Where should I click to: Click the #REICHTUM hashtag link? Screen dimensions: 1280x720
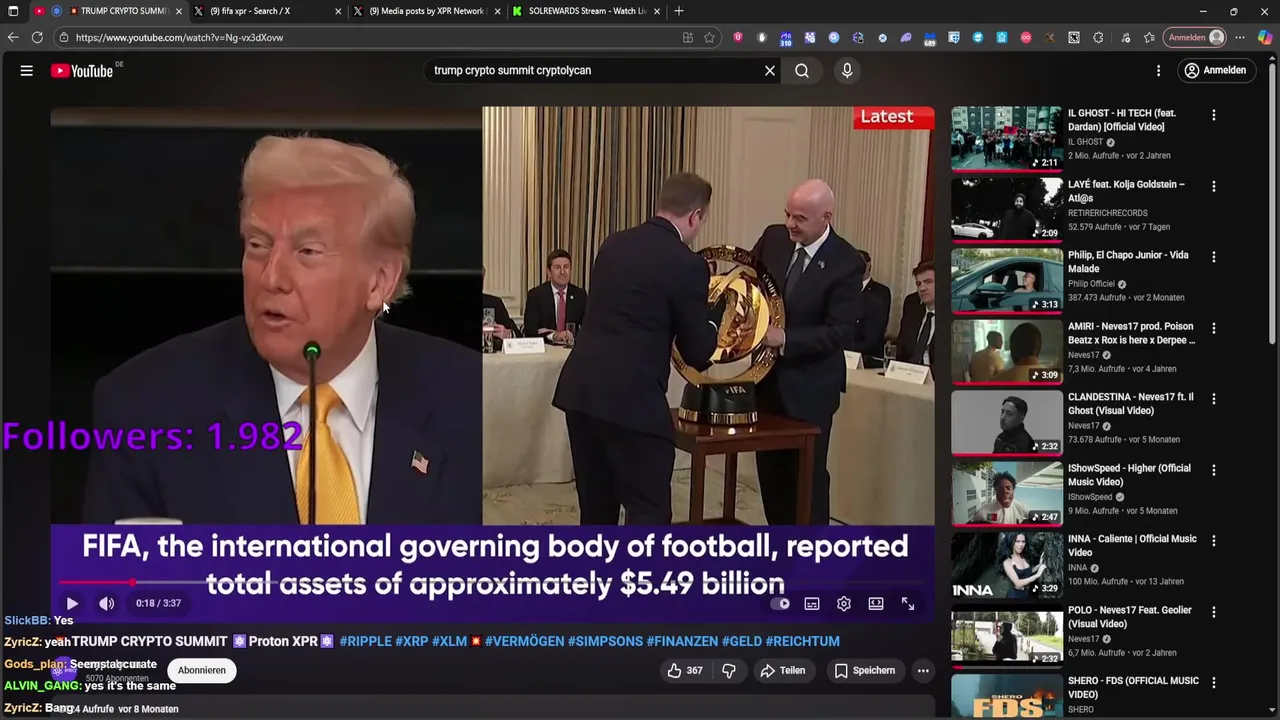[802, 641]
